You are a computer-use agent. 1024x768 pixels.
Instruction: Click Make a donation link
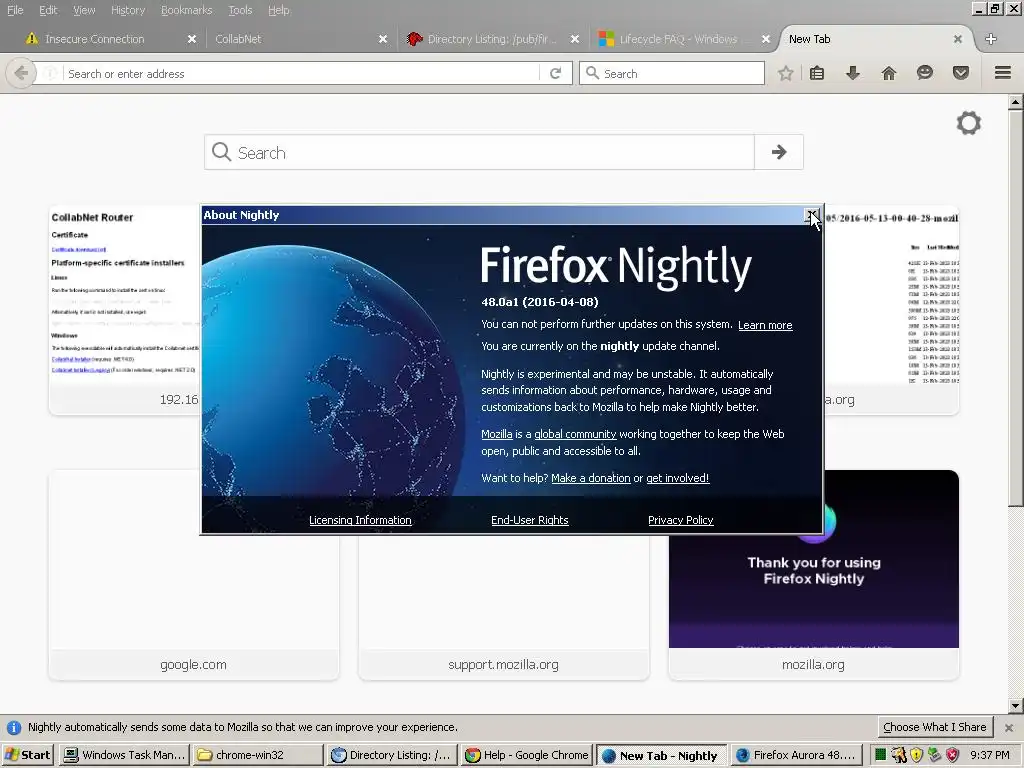tap(591, 478)
